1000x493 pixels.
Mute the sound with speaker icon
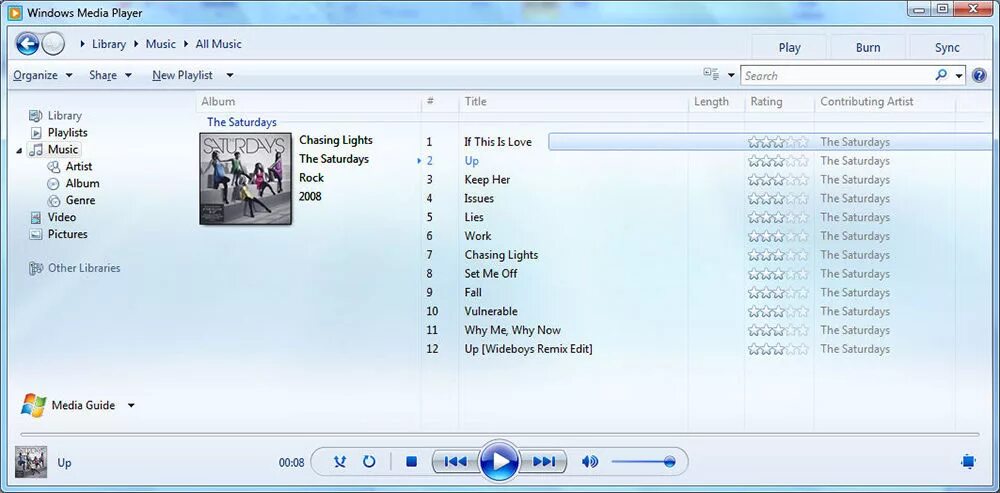pyautogui.click(x=590, y=461)
